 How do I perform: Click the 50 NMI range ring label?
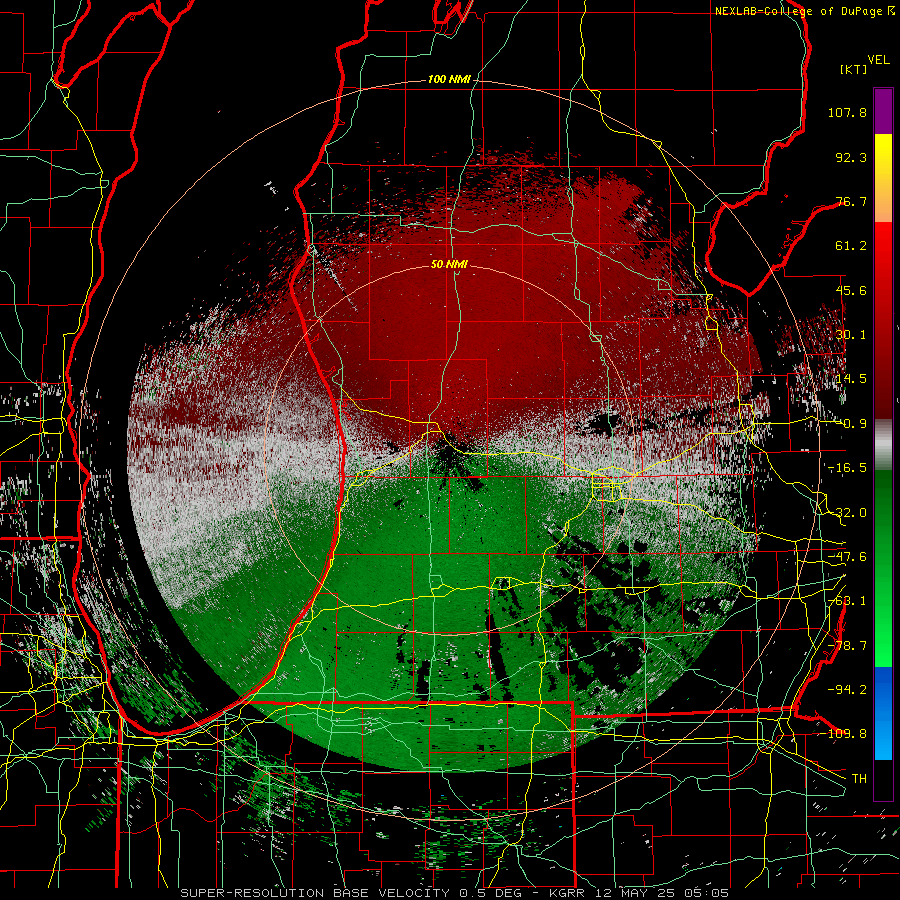(449, 265)
